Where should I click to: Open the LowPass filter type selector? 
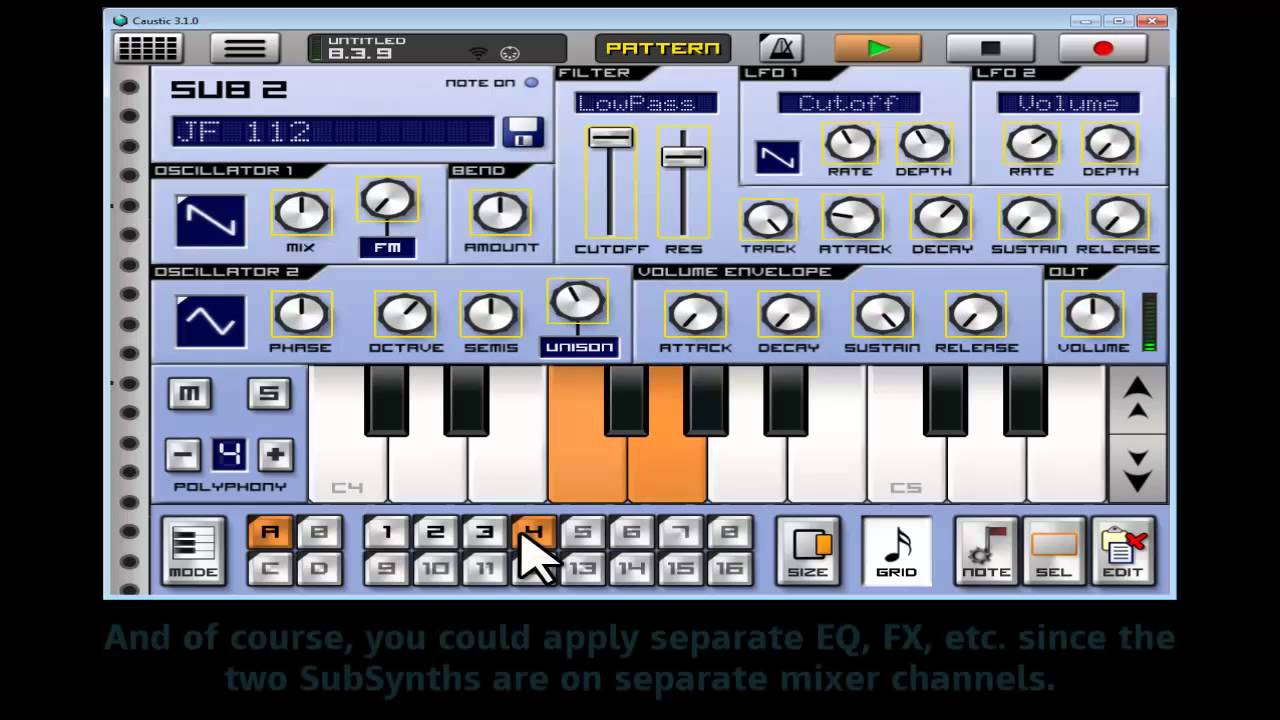click(646, 103)
